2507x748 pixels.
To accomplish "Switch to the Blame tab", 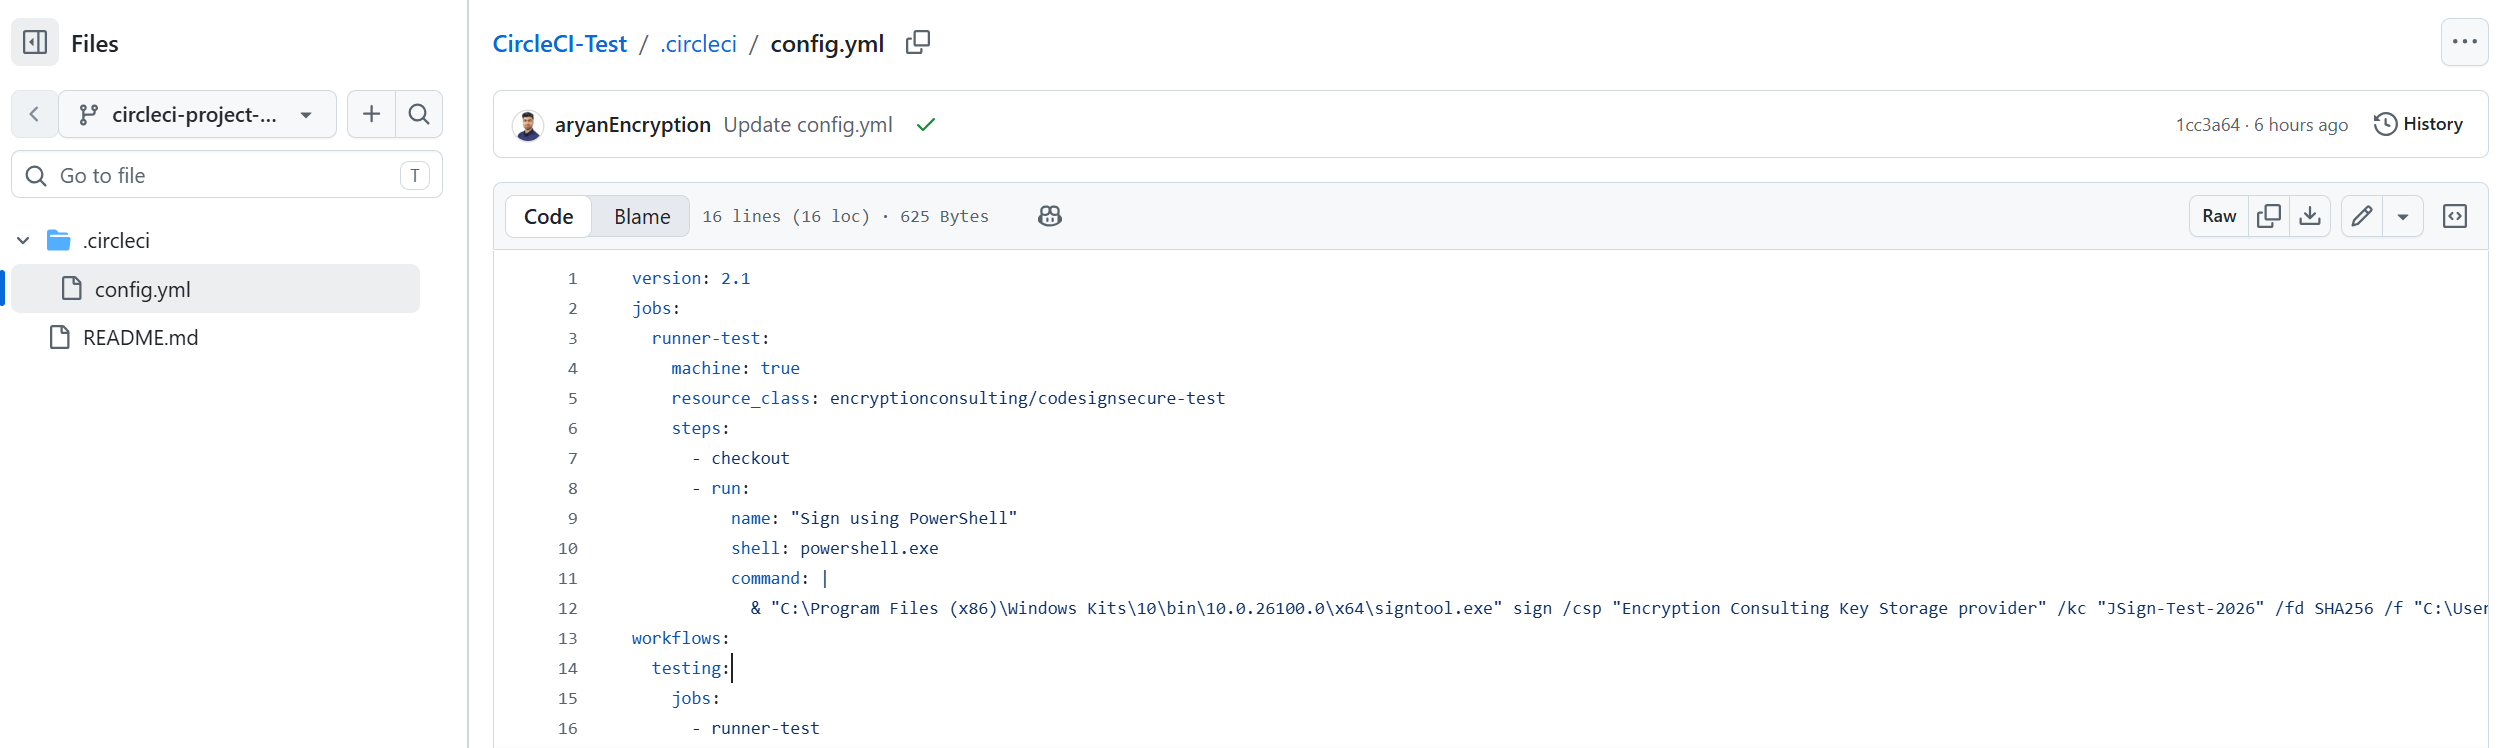I will 642,216.
